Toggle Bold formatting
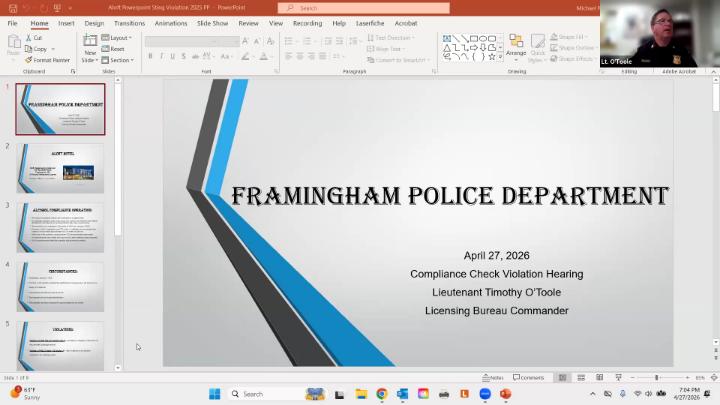Viewport: 720px width, 405px height. 150,56
